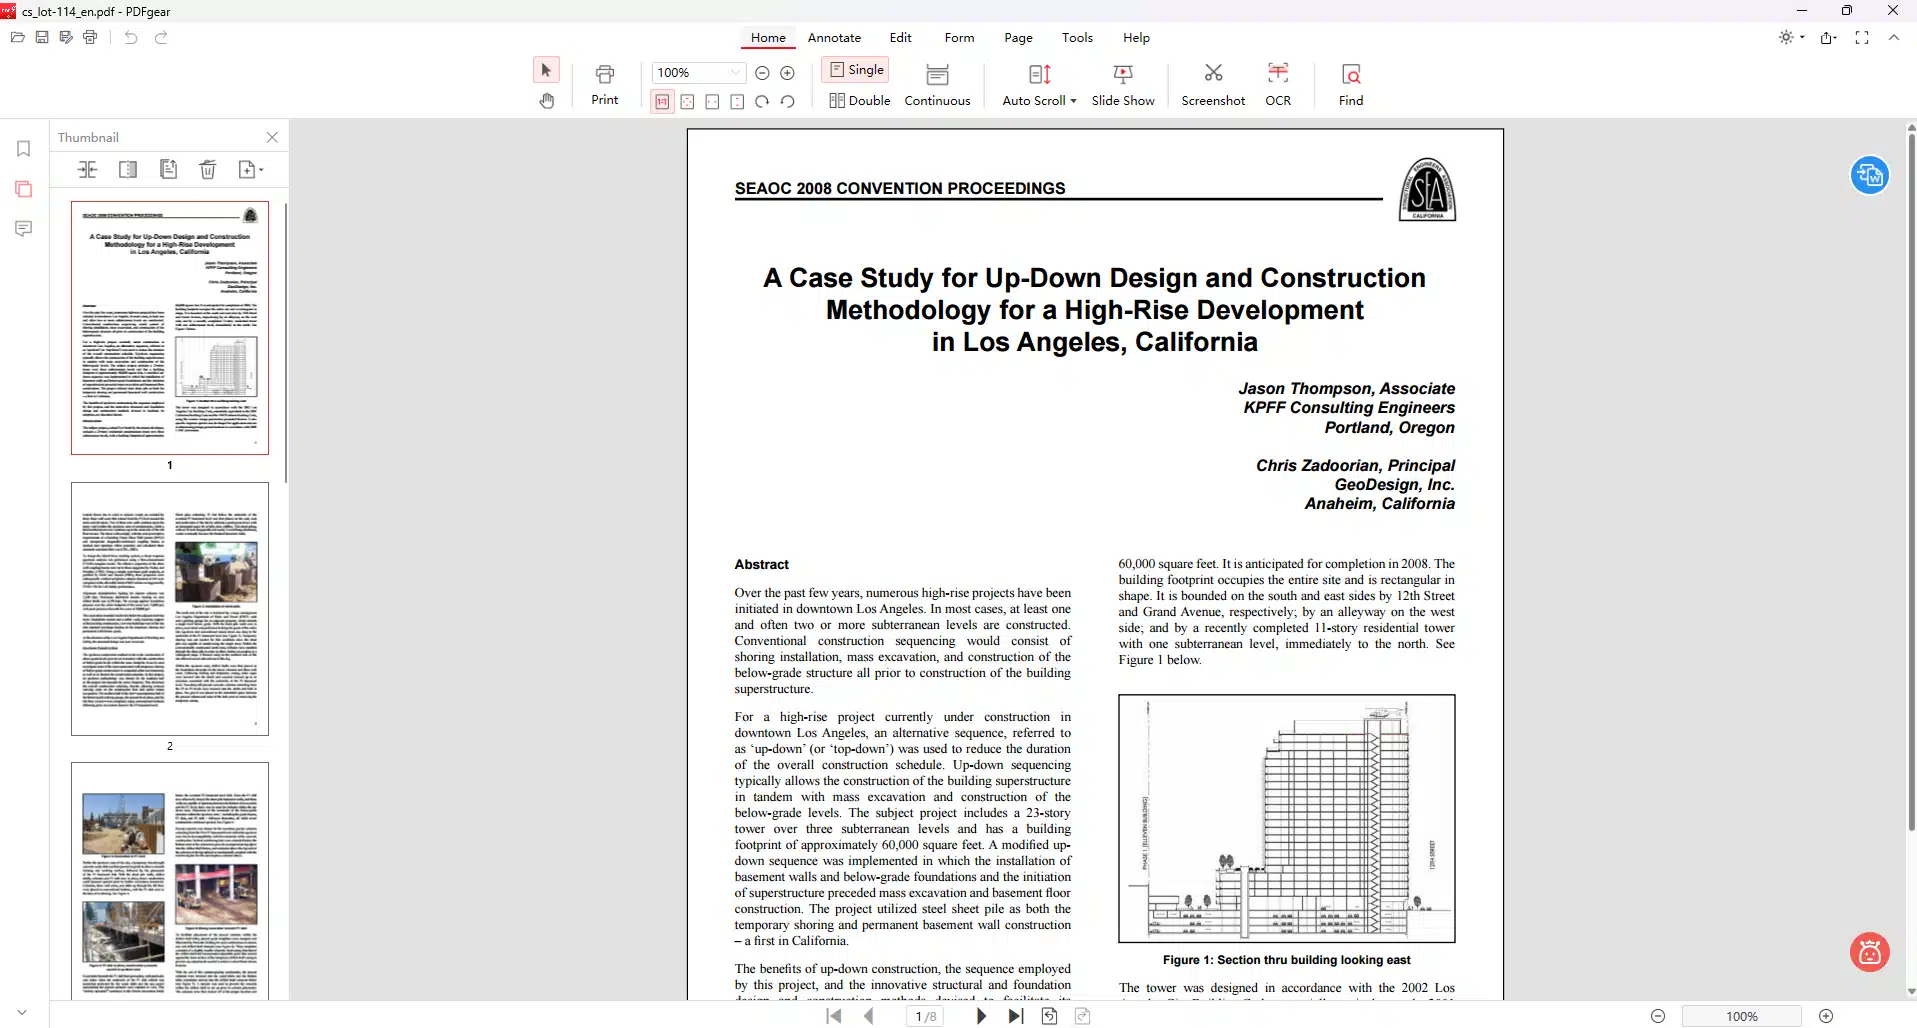Image resolution: width=1917 pixels, height=1028 pixels.
Task: Start the Slide Show
Action: 1123,84
